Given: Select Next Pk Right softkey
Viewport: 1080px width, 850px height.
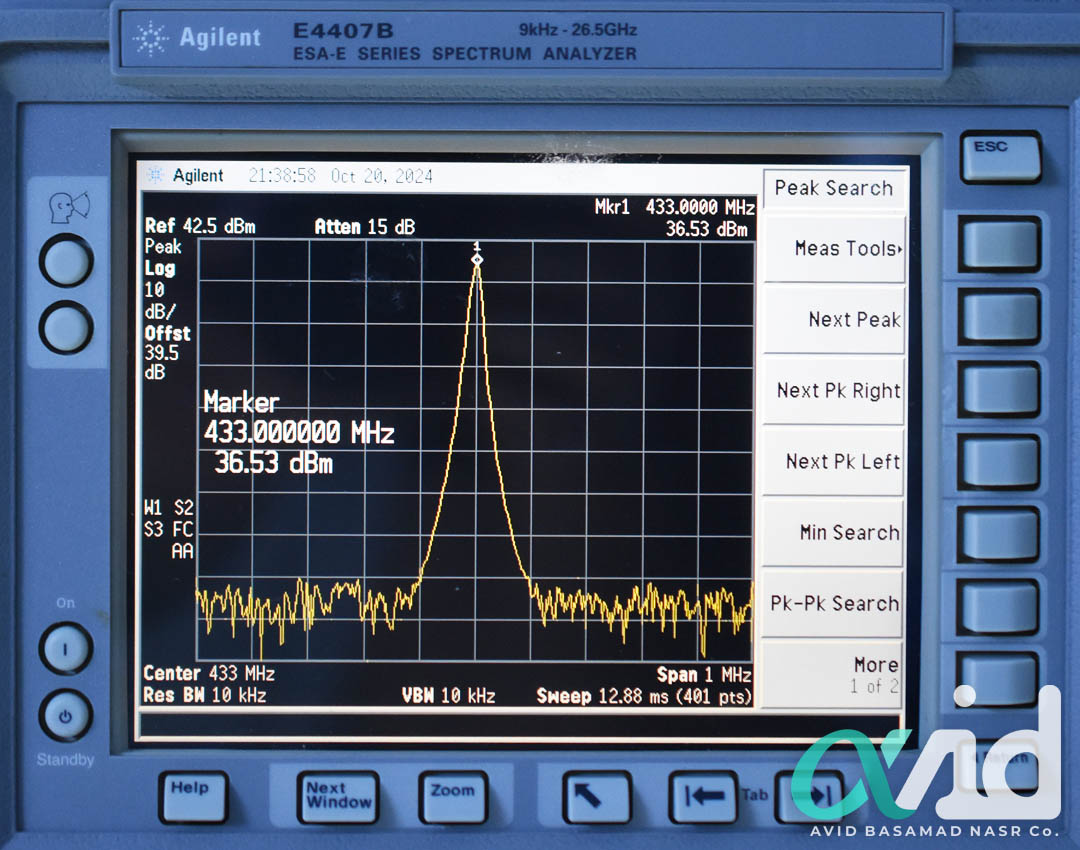Looking at the screenshot, I should click(834, 391).
